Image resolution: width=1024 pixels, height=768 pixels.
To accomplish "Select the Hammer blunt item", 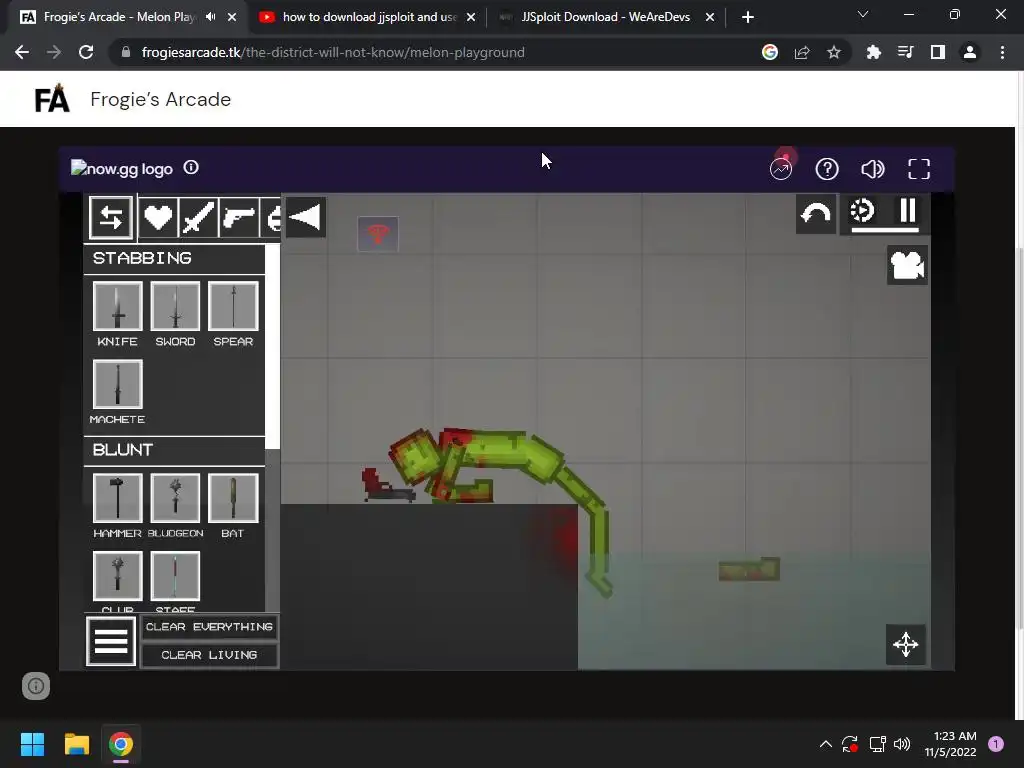I will [118, 498].
